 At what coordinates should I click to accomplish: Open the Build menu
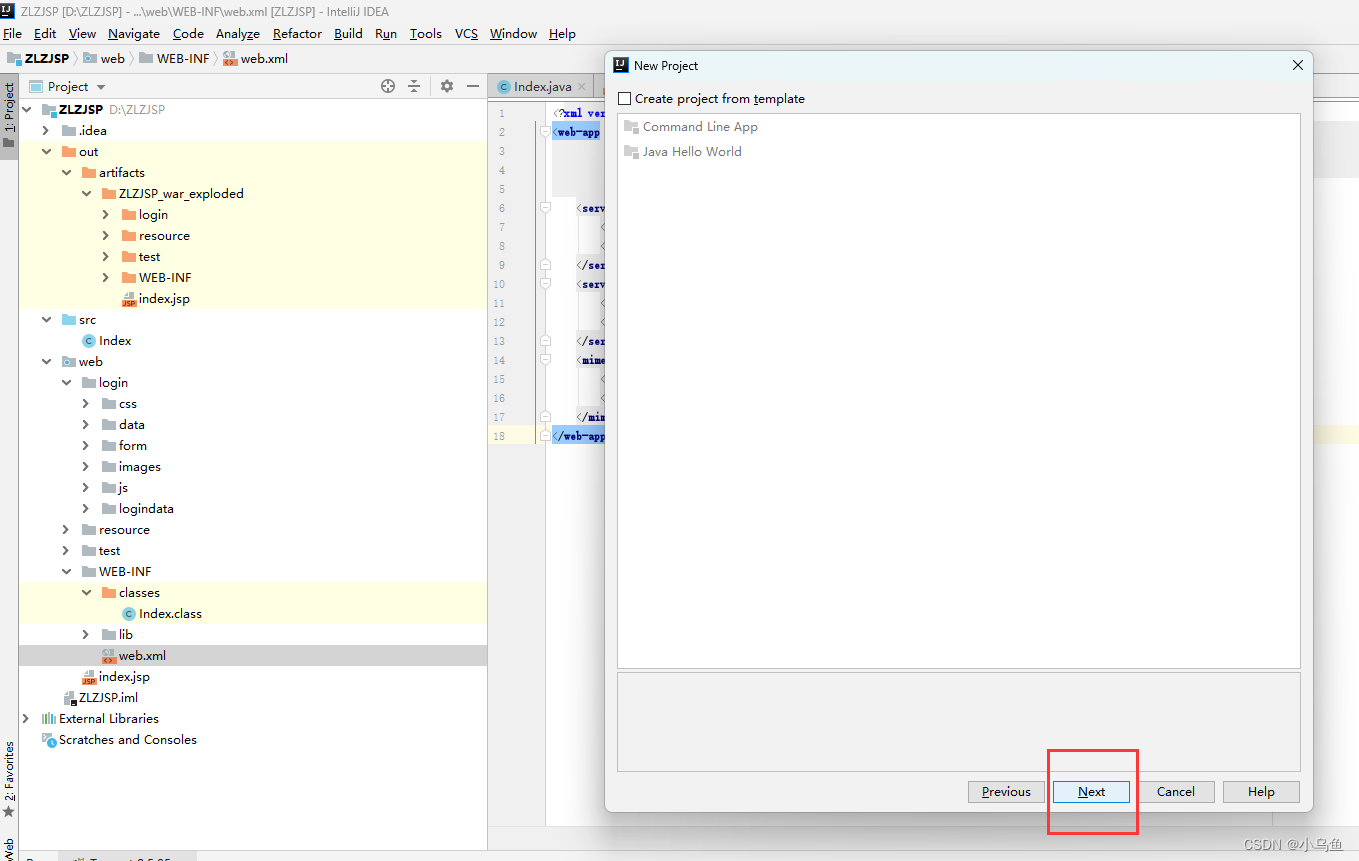(x=348, y=34)
